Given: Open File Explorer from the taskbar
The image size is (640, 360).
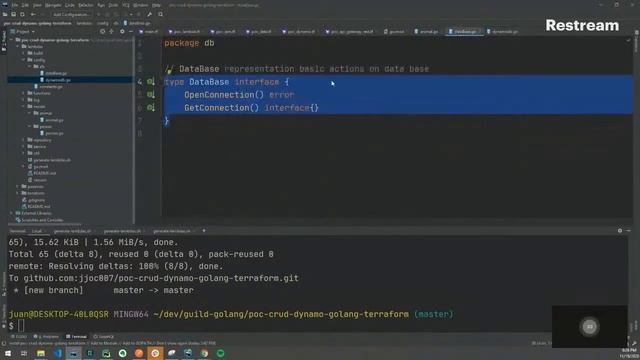Looking at the screenshot, I should pyautogui.click(x=41, y=353).
